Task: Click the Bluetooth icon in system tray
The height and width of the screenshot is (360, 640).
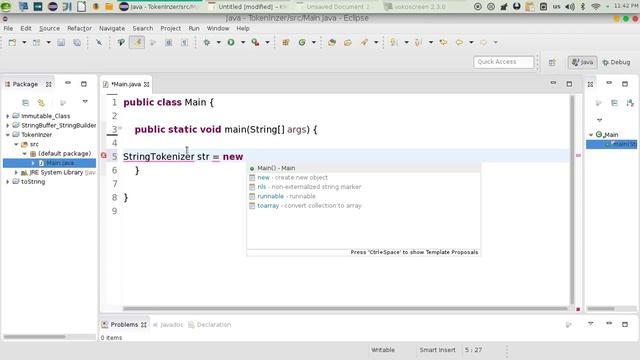Action: click(583, 7)
